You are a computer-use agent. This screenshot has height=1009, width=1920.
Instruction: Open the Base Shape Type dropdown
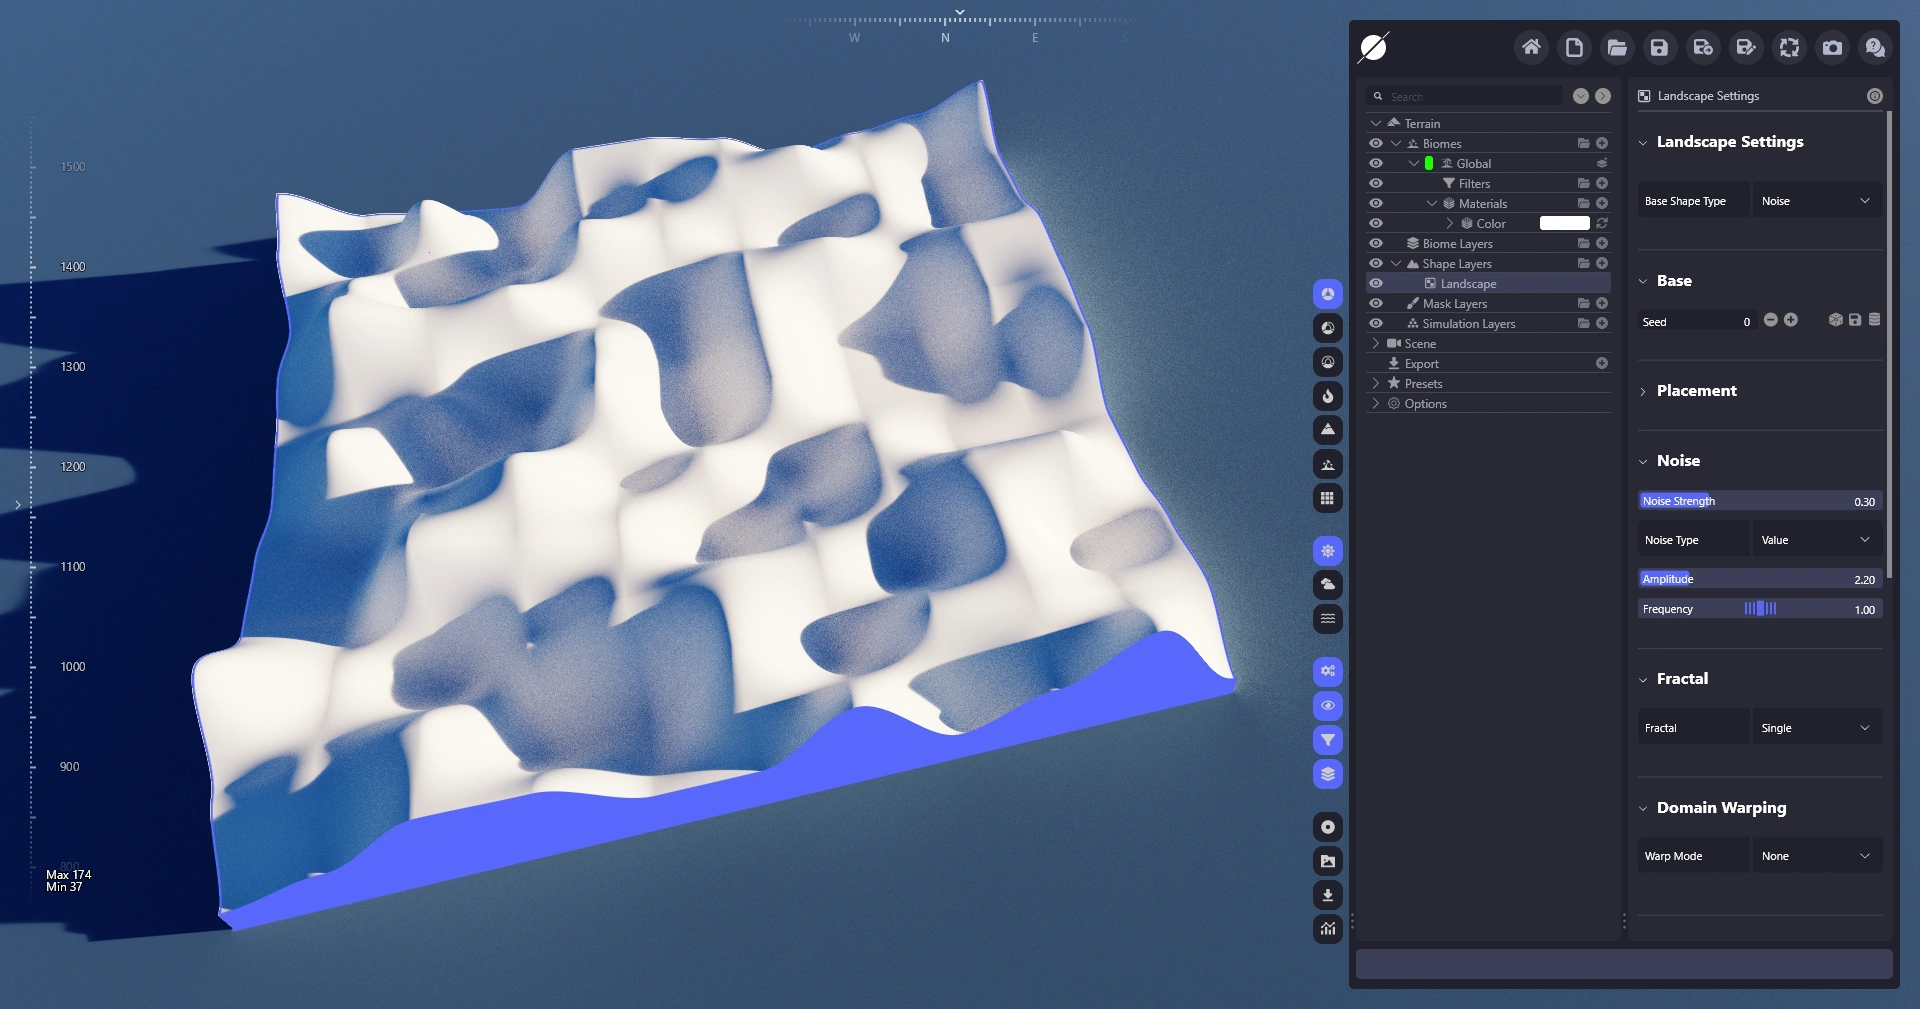pos(1816,201)
